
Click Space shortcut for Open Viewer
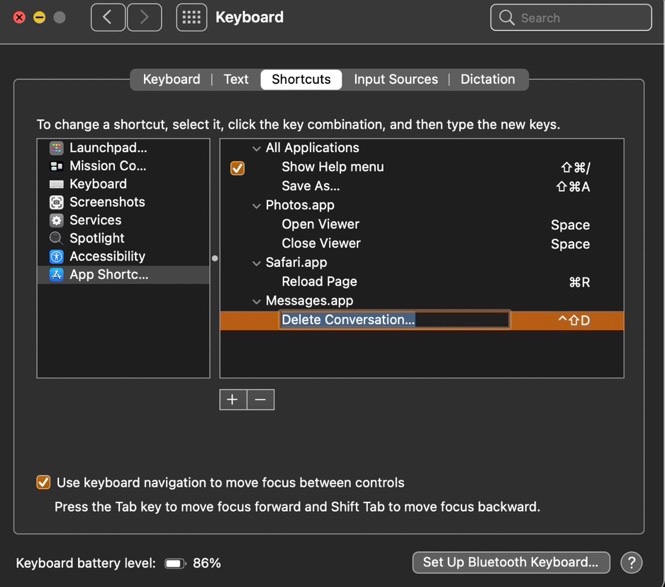pyautogui.click(x=570, y=225)
